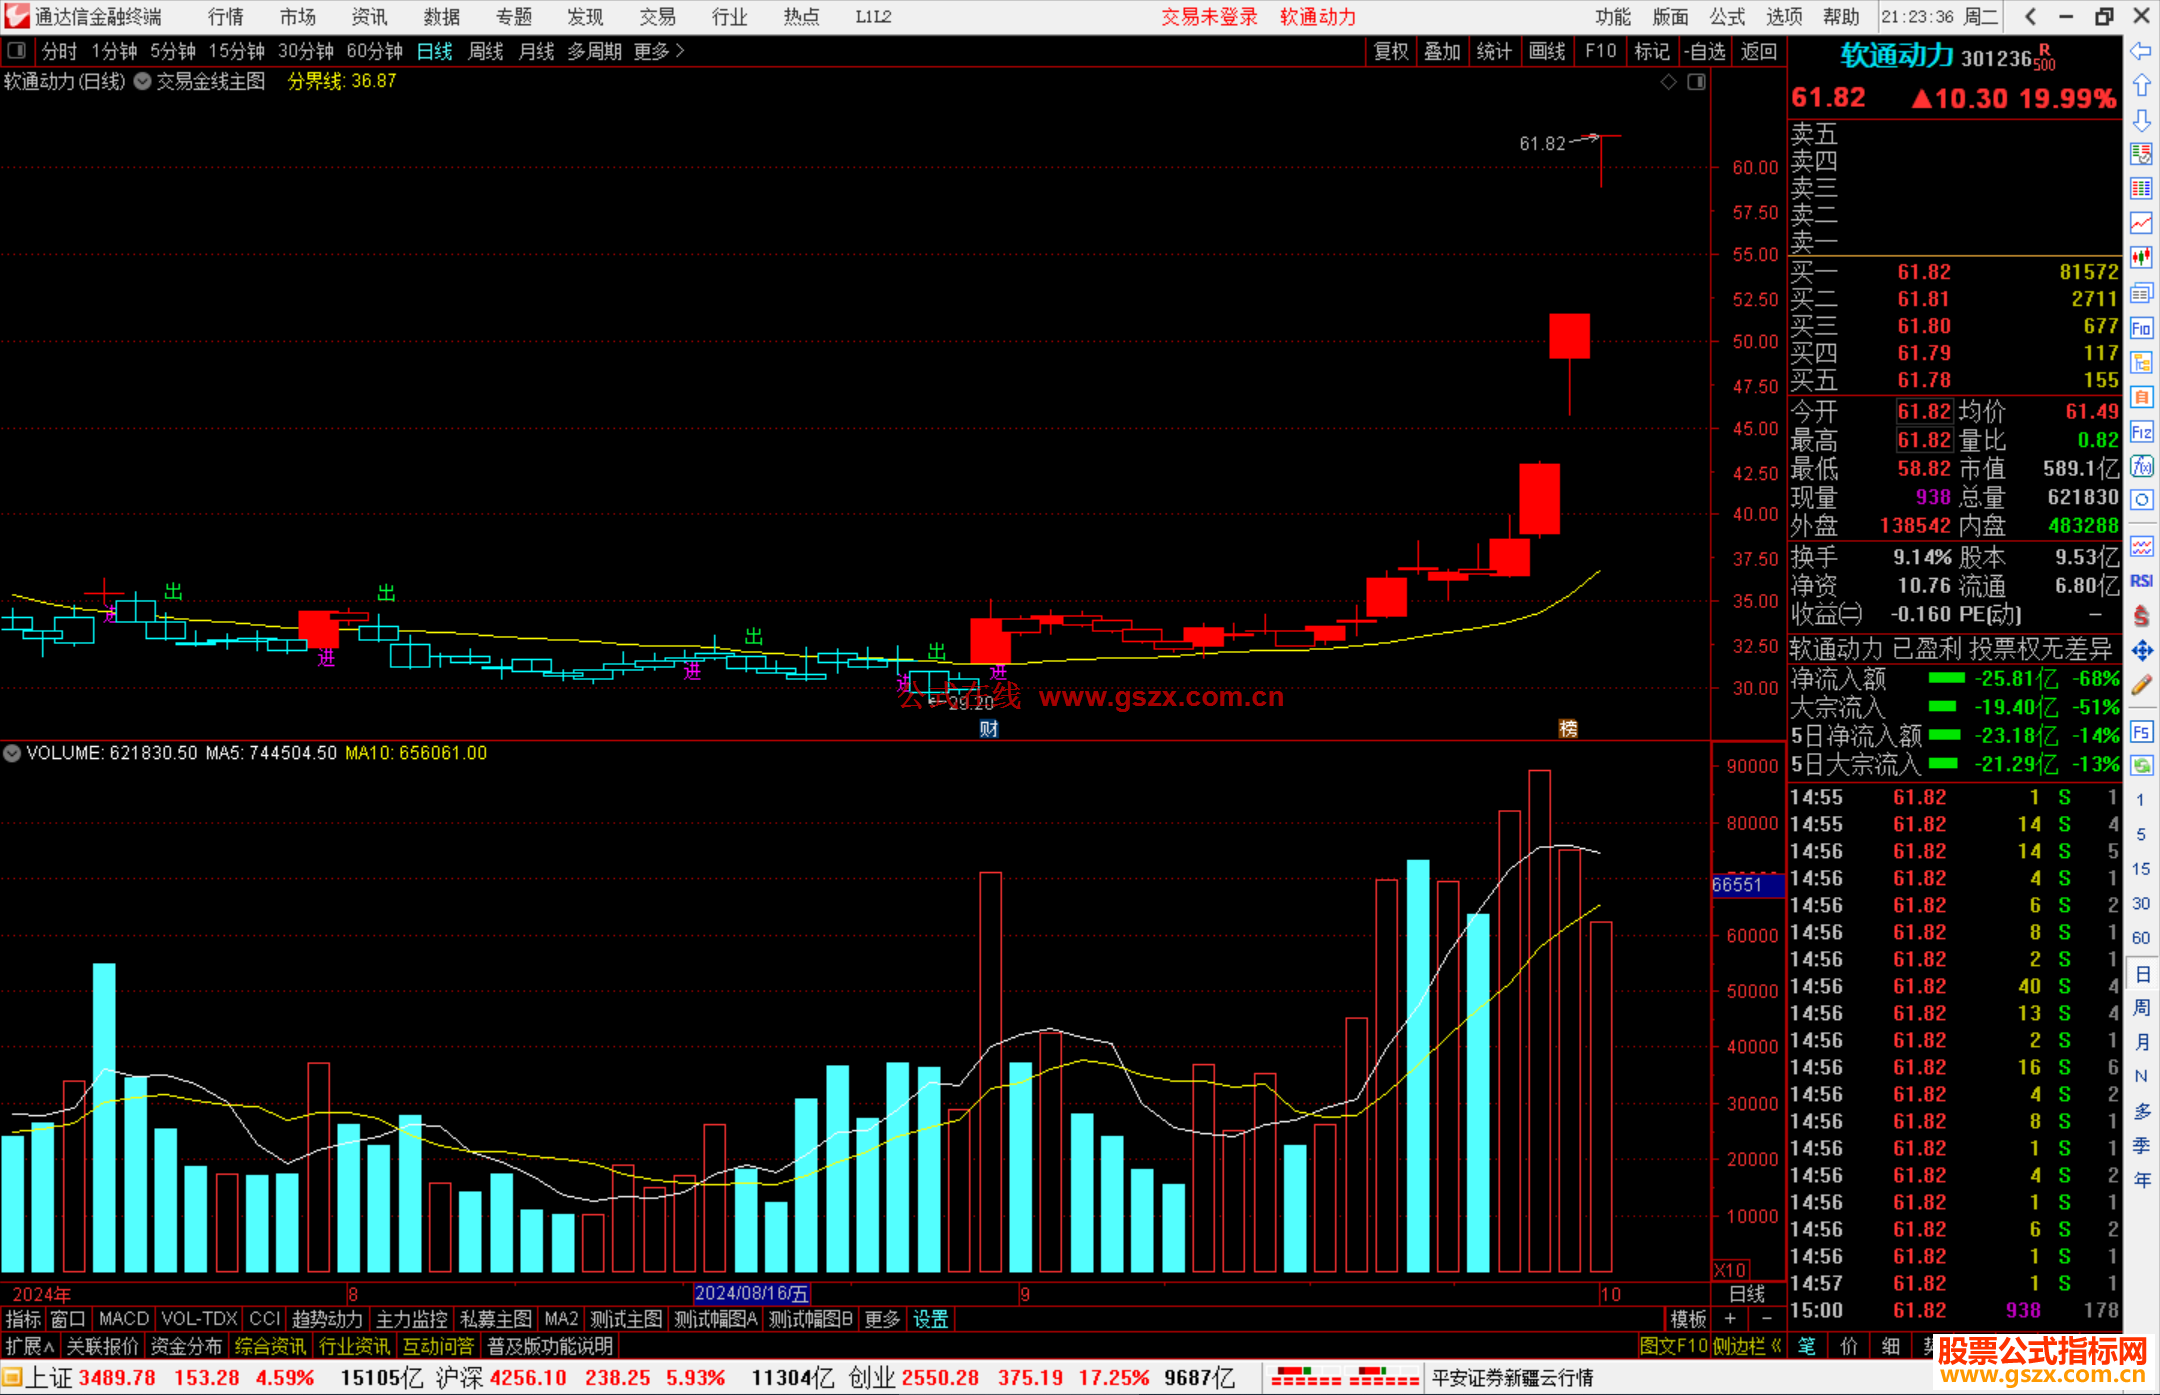Open the orange document sidebar icon
Screen dimensions: 2160x1395
(x=2141, y=397)
